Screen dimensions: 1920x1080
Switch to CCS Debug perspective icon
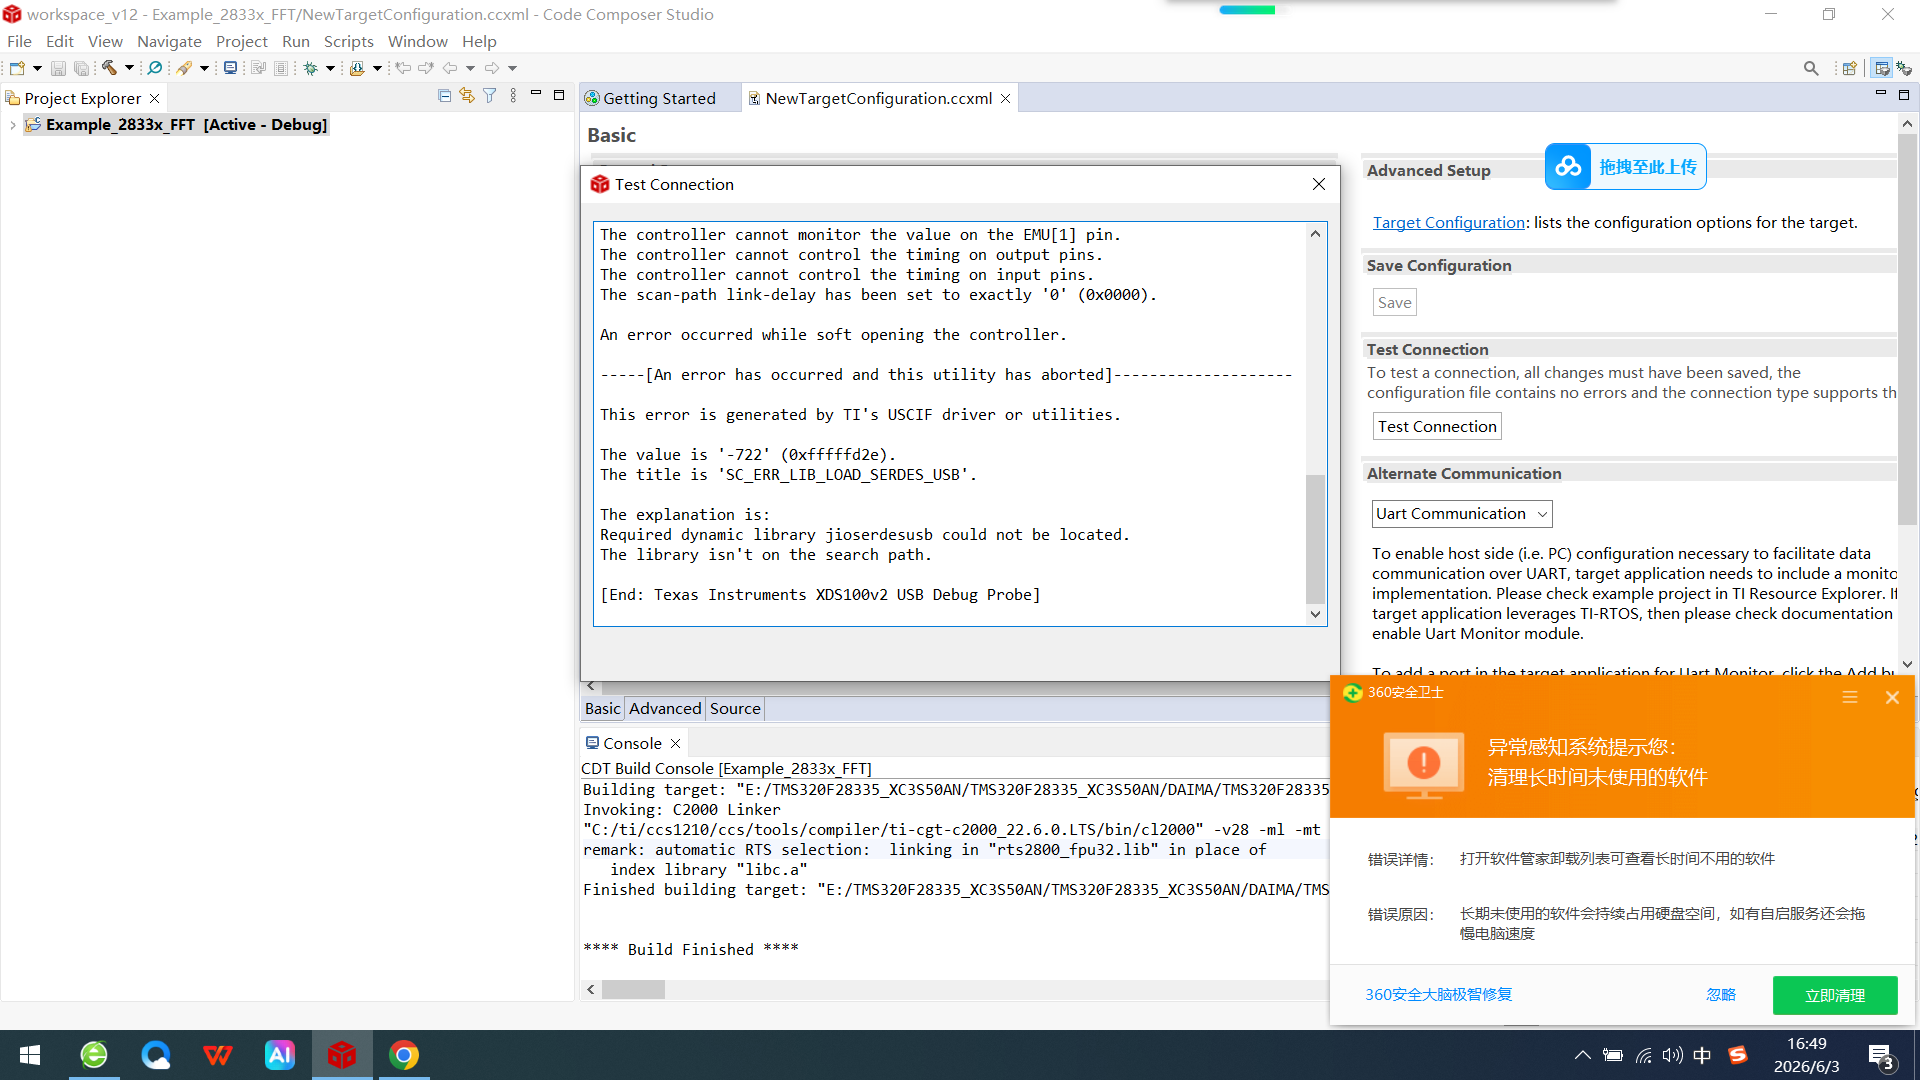pos(1904,68)
